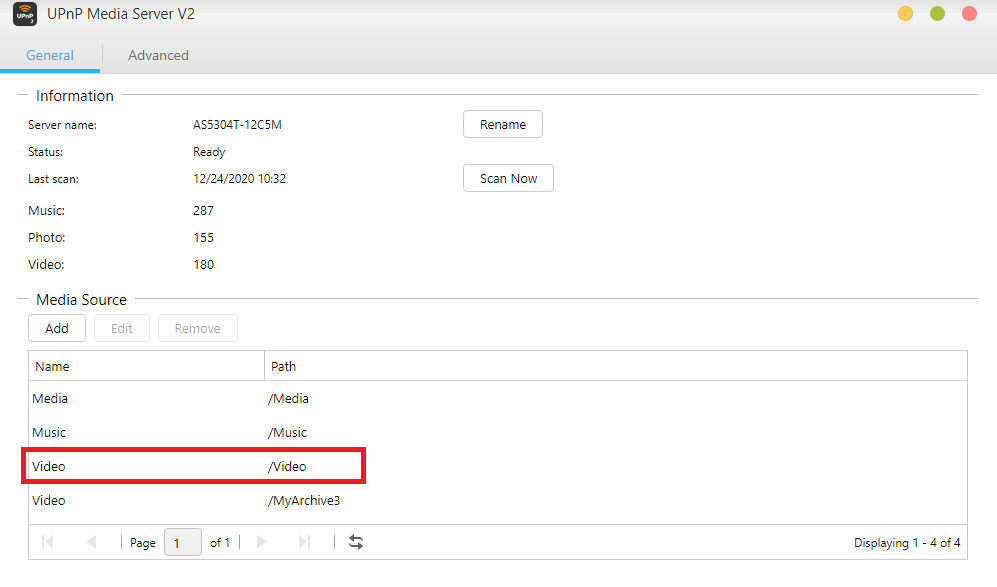Start a scan with Scan Now

click(508, 178)
